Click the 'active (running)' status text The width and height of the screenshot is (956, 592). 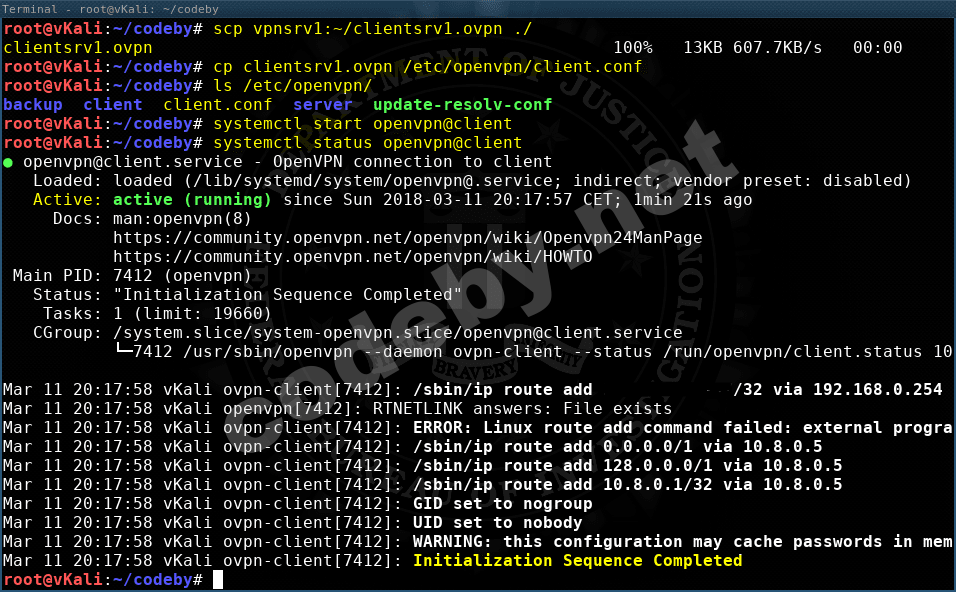click(192, 200)
